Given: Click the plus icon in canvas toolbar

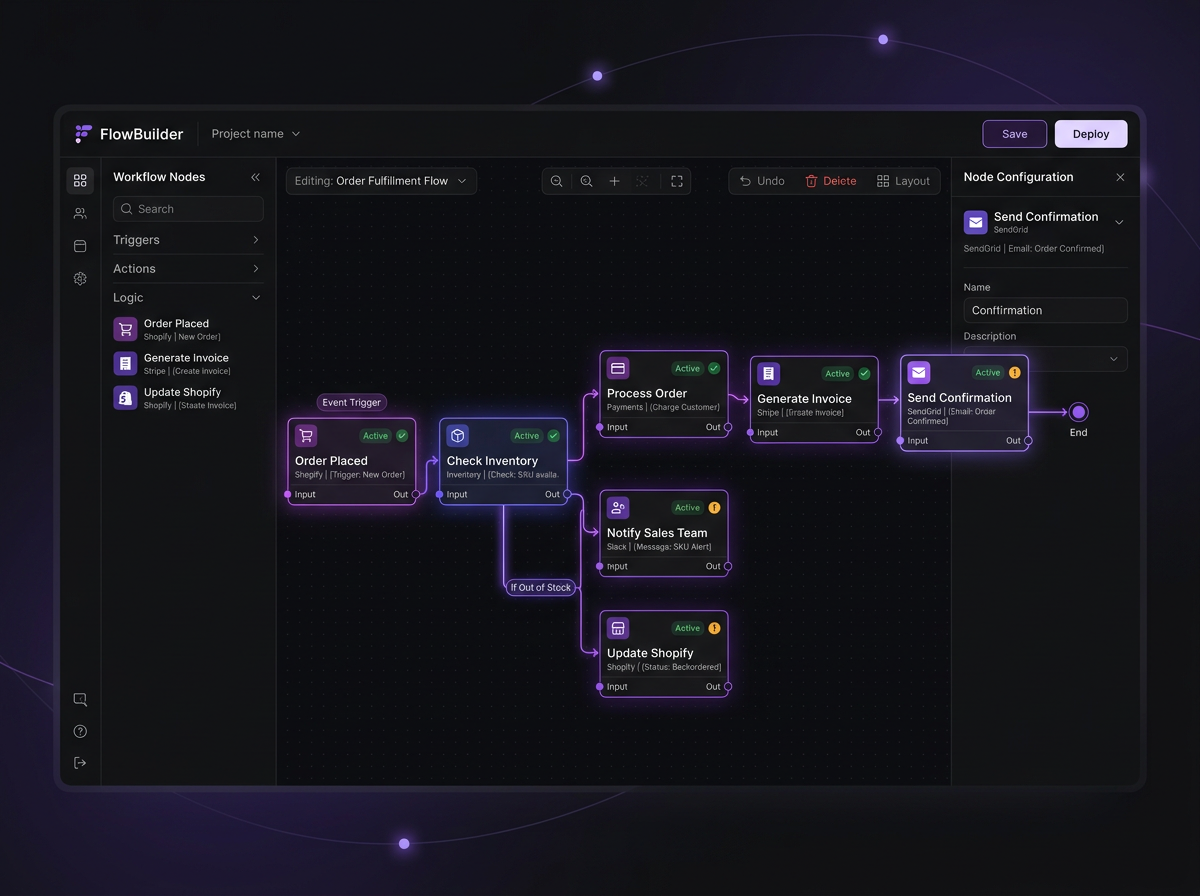Looking at the screenshot, I should pyautogui.click(x=615, y=181).
